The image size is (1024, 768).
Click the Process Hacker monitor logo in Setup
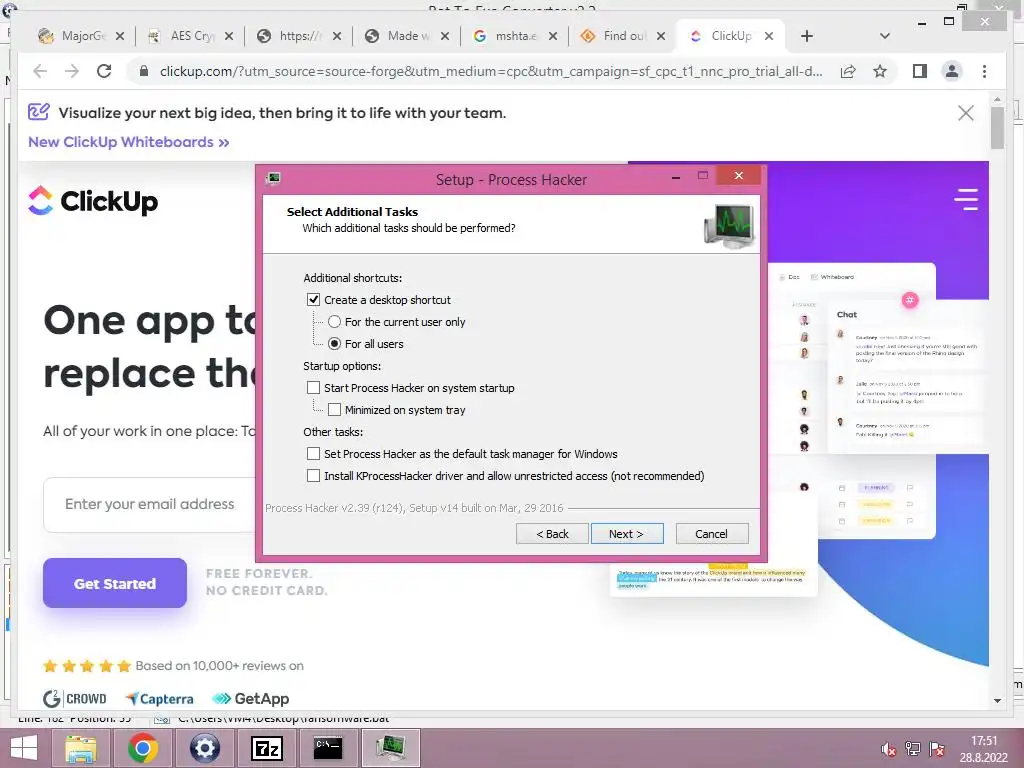pyautogui.click(x=729, y=226)
